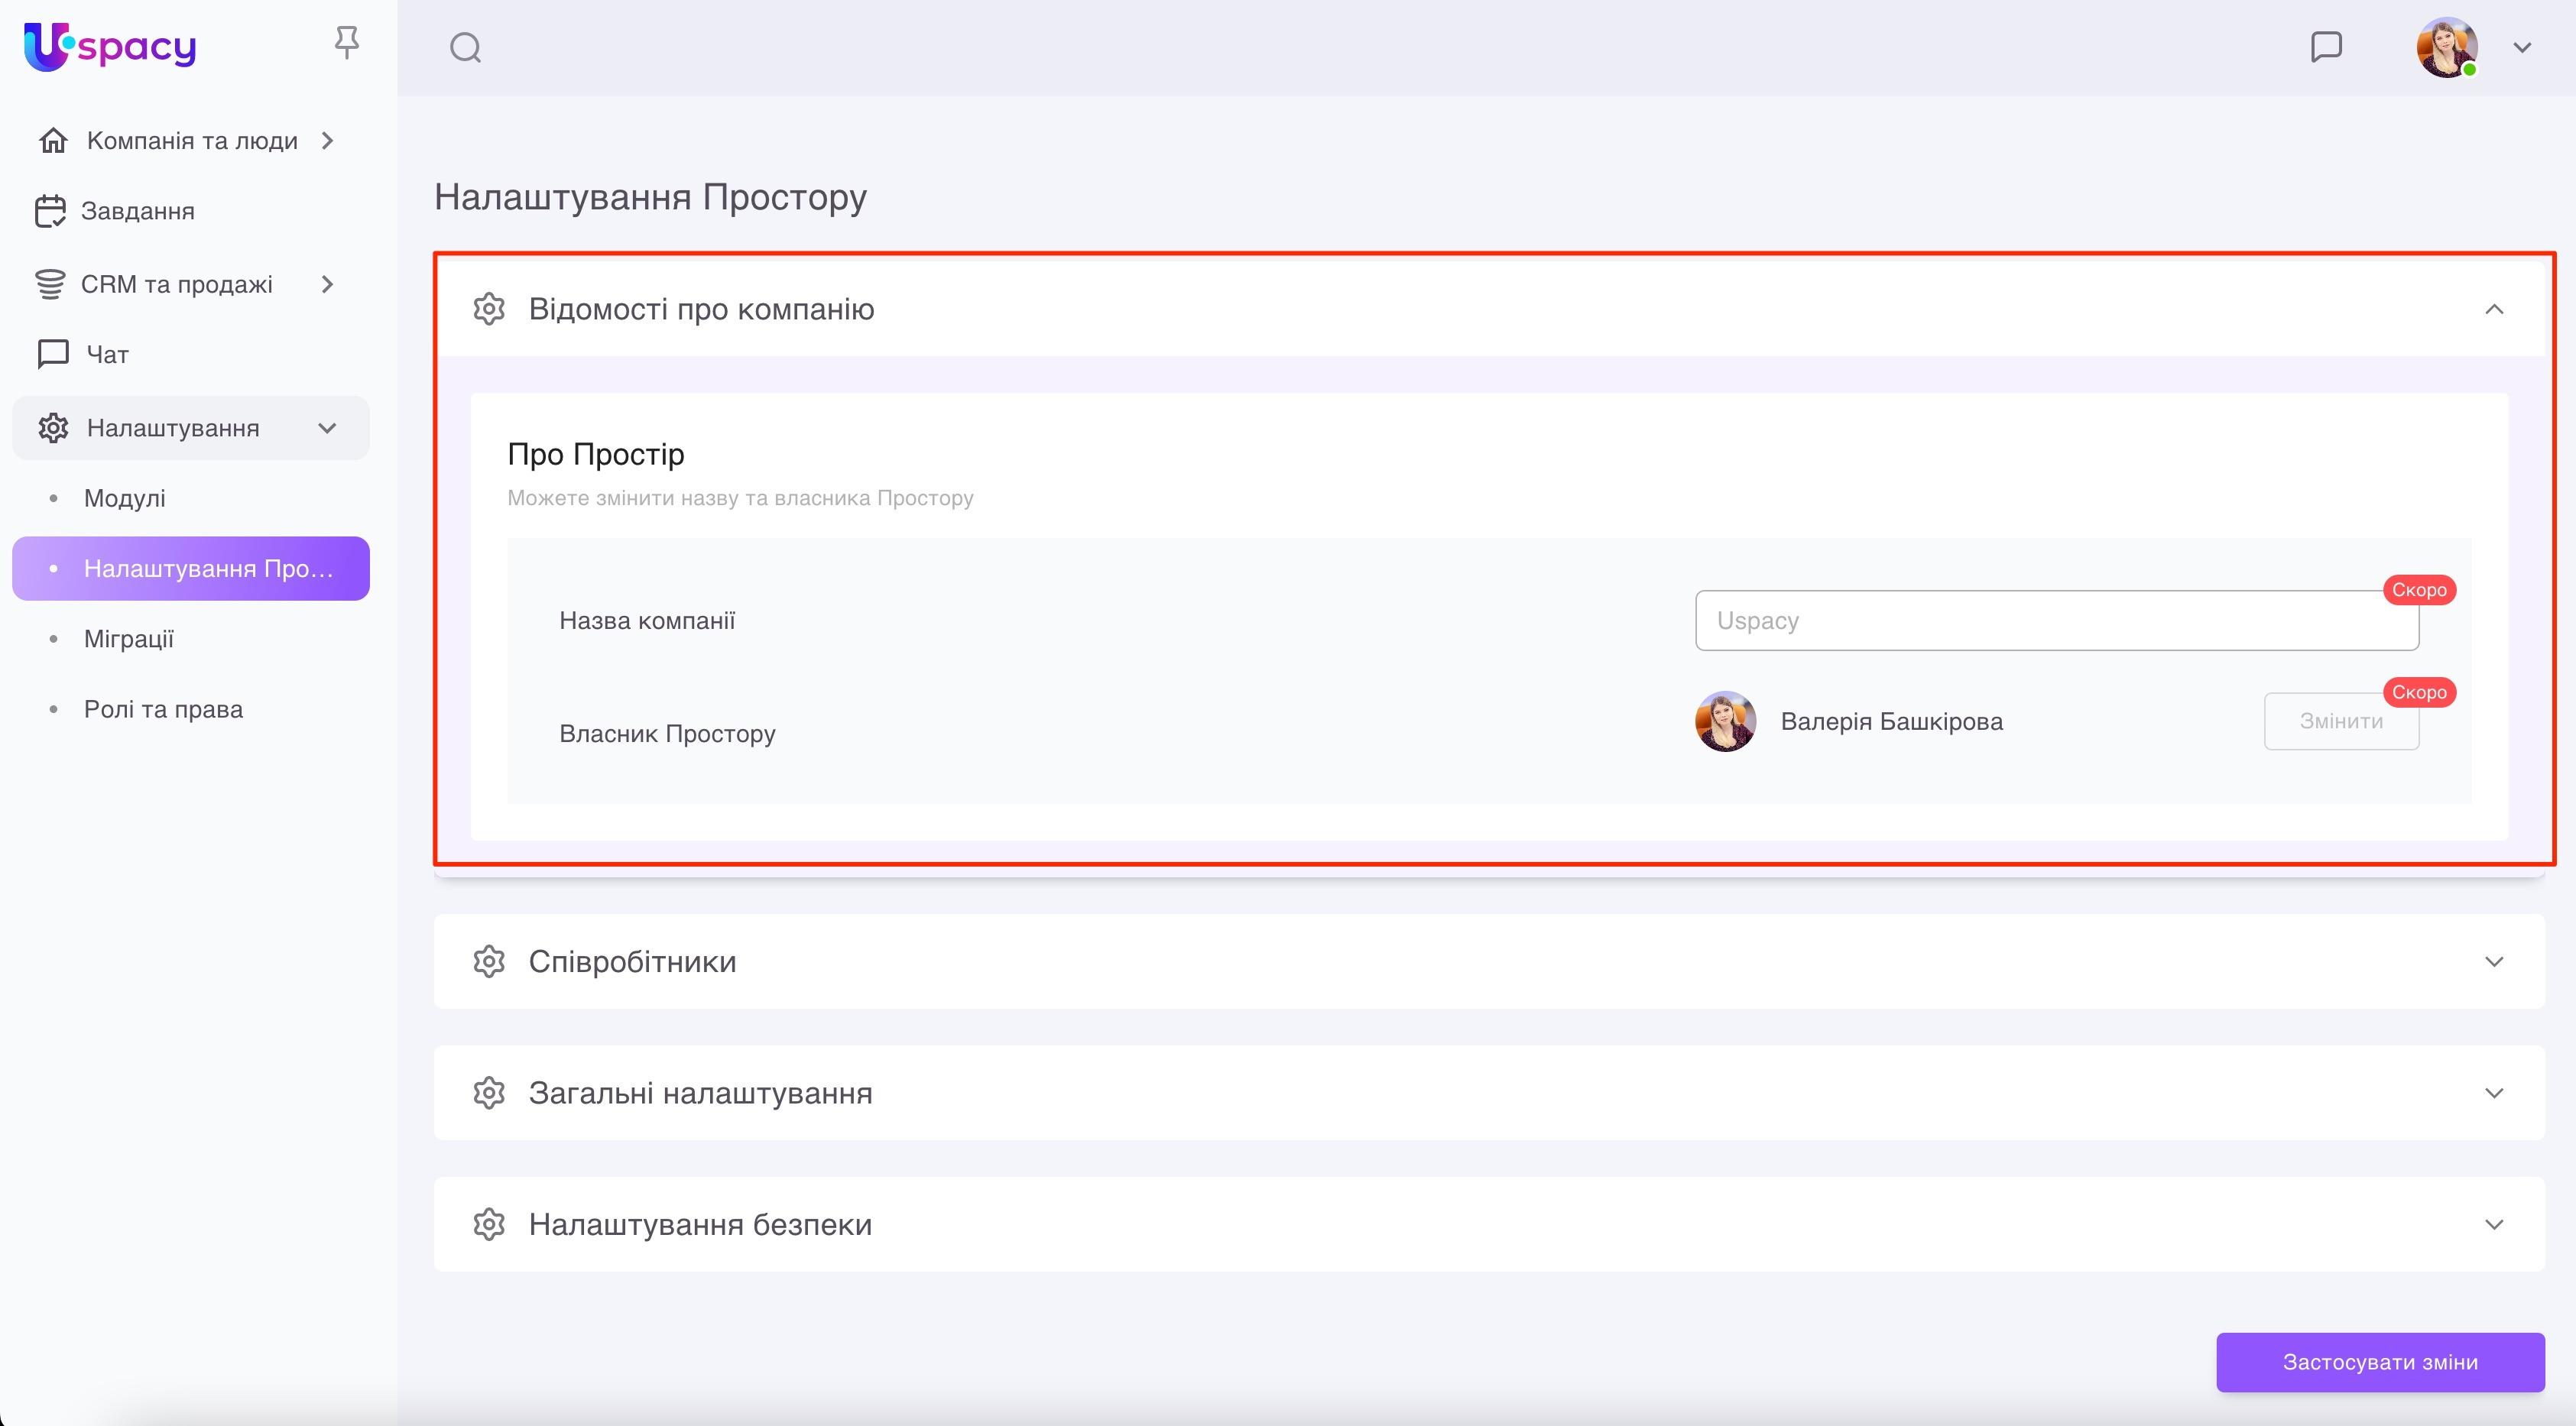
Task: Open Чат from the sidebar
Action: (106, 354)
